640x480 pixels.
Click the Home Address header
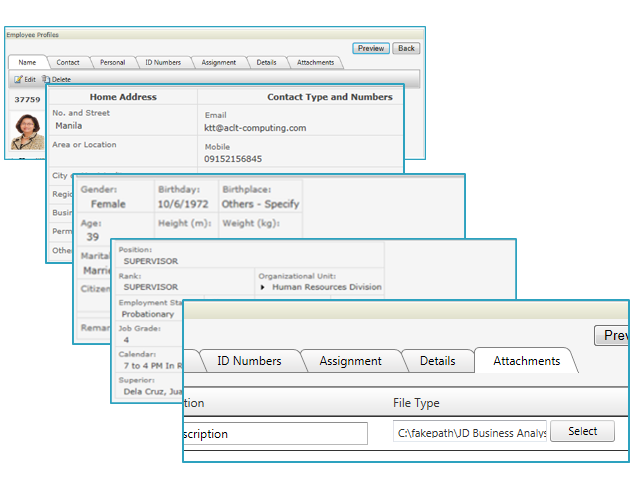(x=123, y=97)
